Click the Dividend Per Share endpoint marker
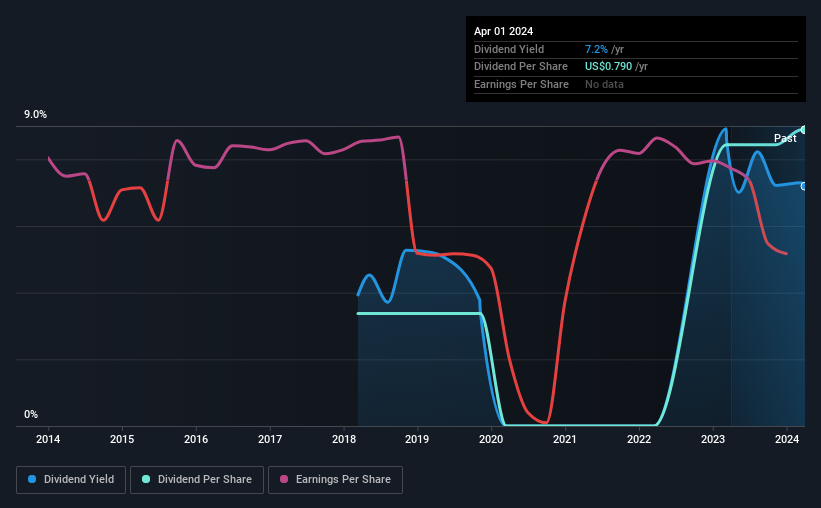Image resolution: width=821 pixels, height=508 pixels. tap(804, 130)
